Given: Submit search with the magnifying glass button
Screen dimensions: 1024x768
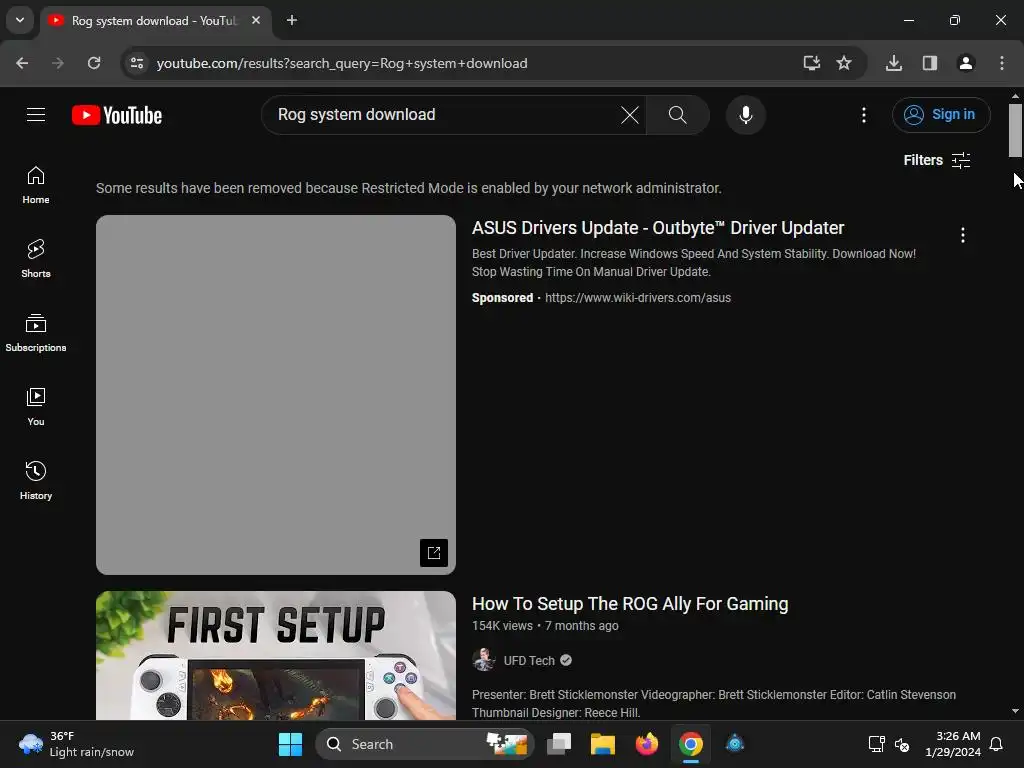Looking at the screenshot, I should tap(677, 115).
